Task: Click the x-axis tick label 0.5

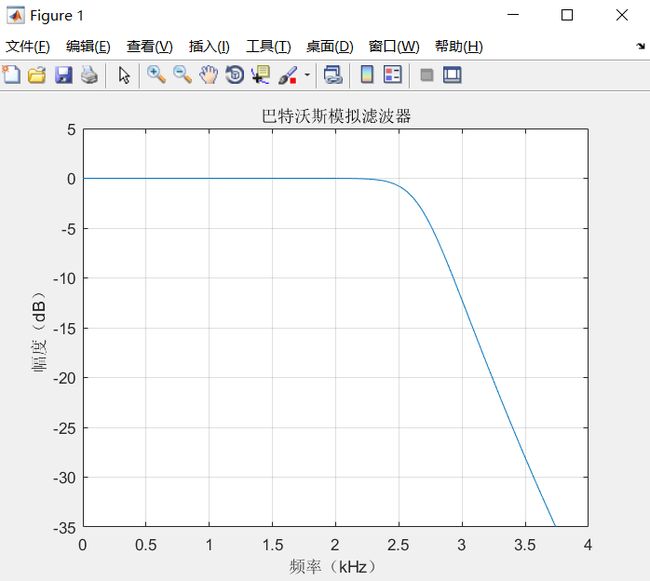Action: [x=146, y=545]
